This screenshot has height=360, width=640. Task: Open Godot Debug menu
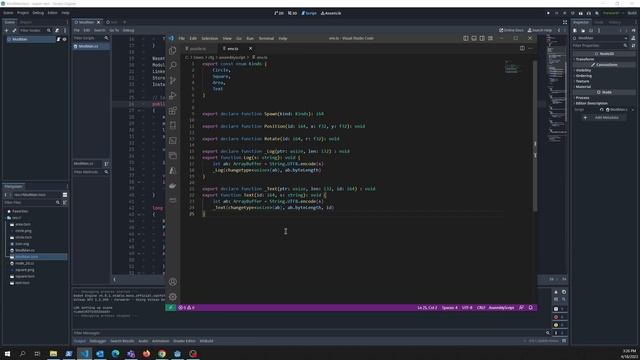tap(38, 13)
